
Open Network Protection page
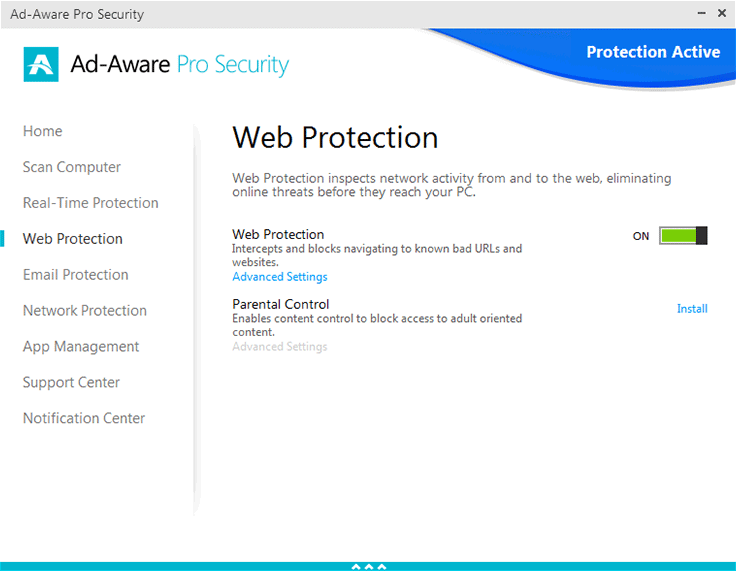(x=85, y=311)
